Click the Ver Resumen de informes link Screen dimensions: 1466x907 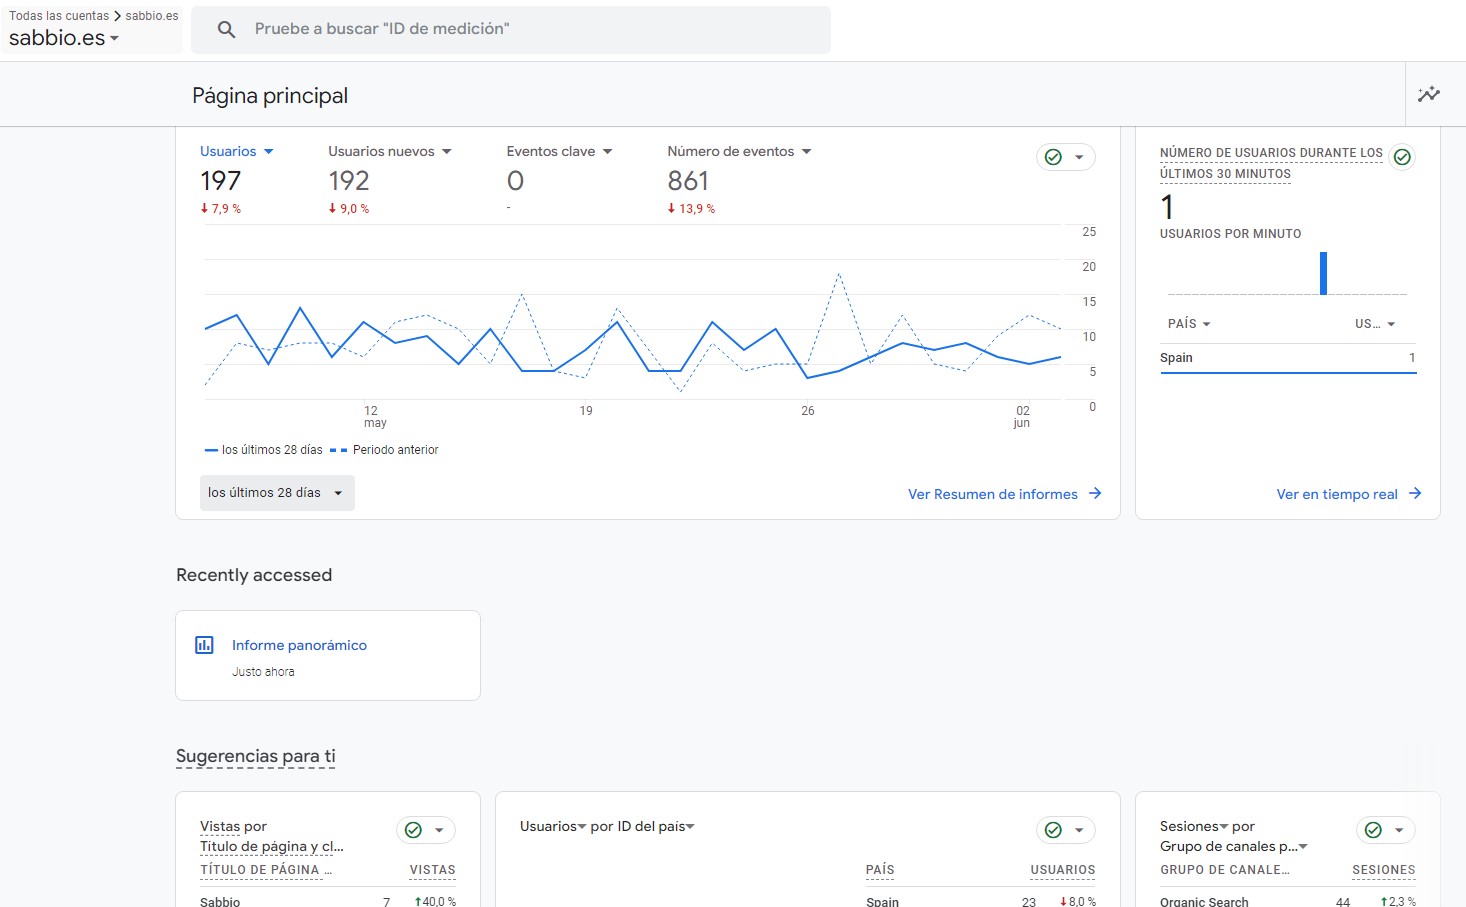[993, 494]
